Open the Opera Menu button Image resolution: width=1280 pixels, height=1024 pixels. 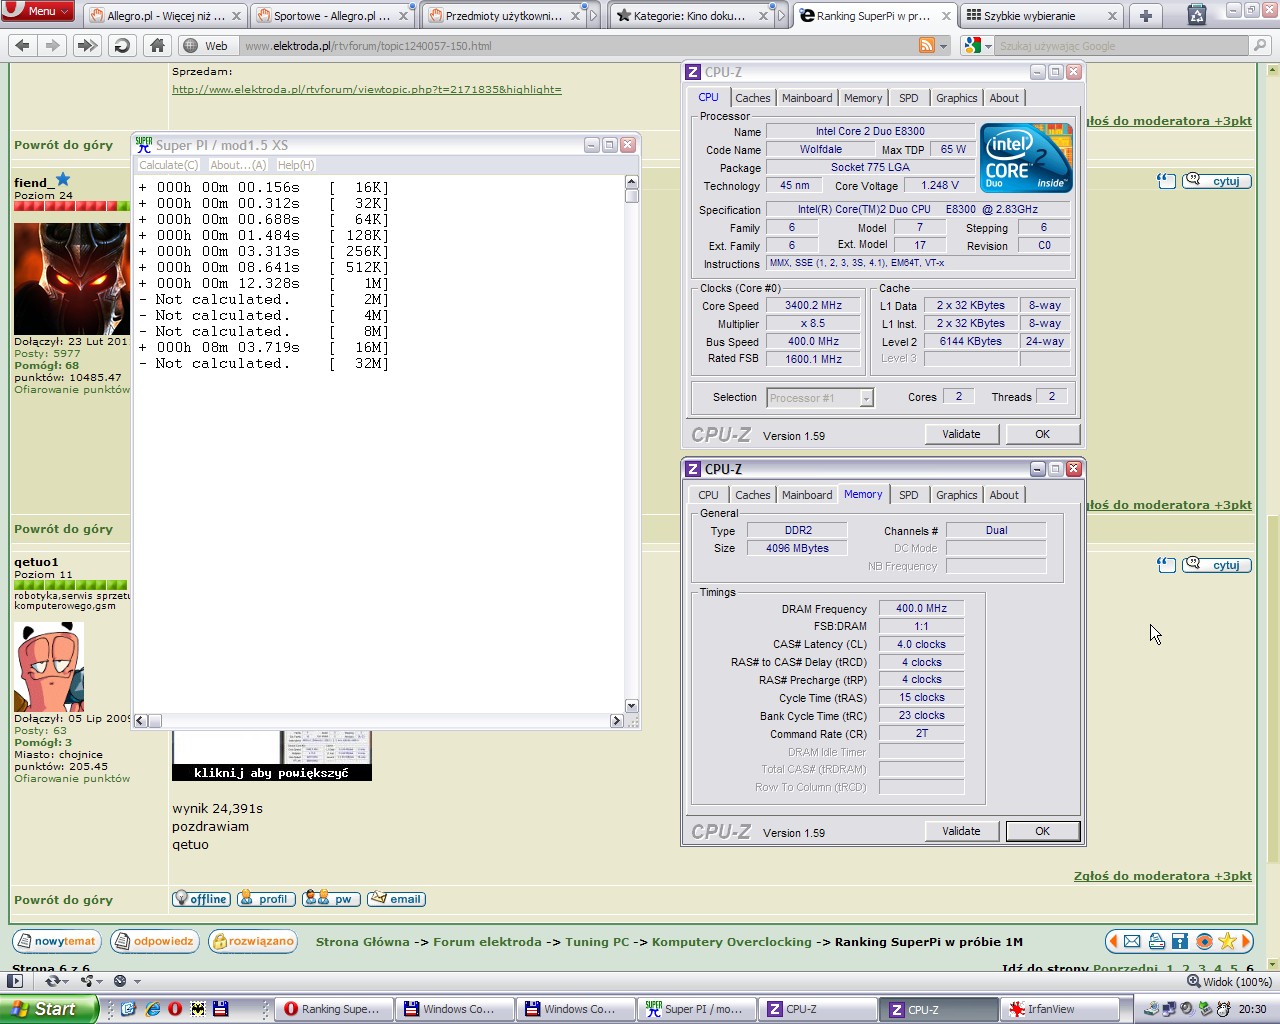[x=38, y=11]
